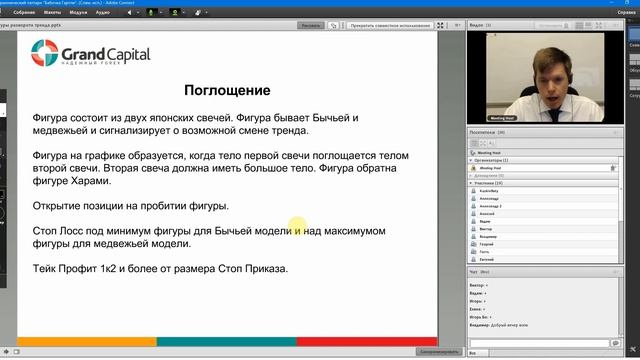
Task: Switch Video pod to grid layout
Action: (x=579, y=25)
